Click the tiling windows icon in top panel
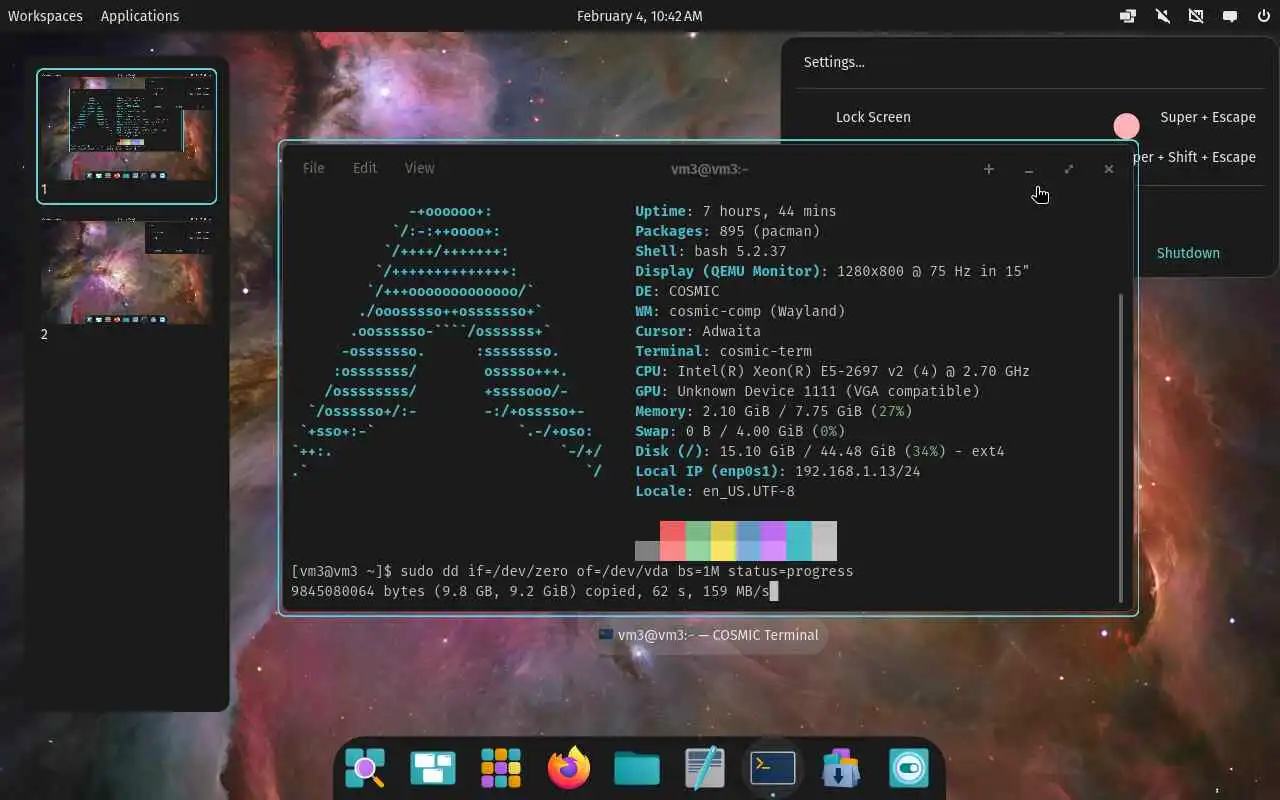Screen dimensions: 1280x800 pyautogui.click(x=1128, y=16)
